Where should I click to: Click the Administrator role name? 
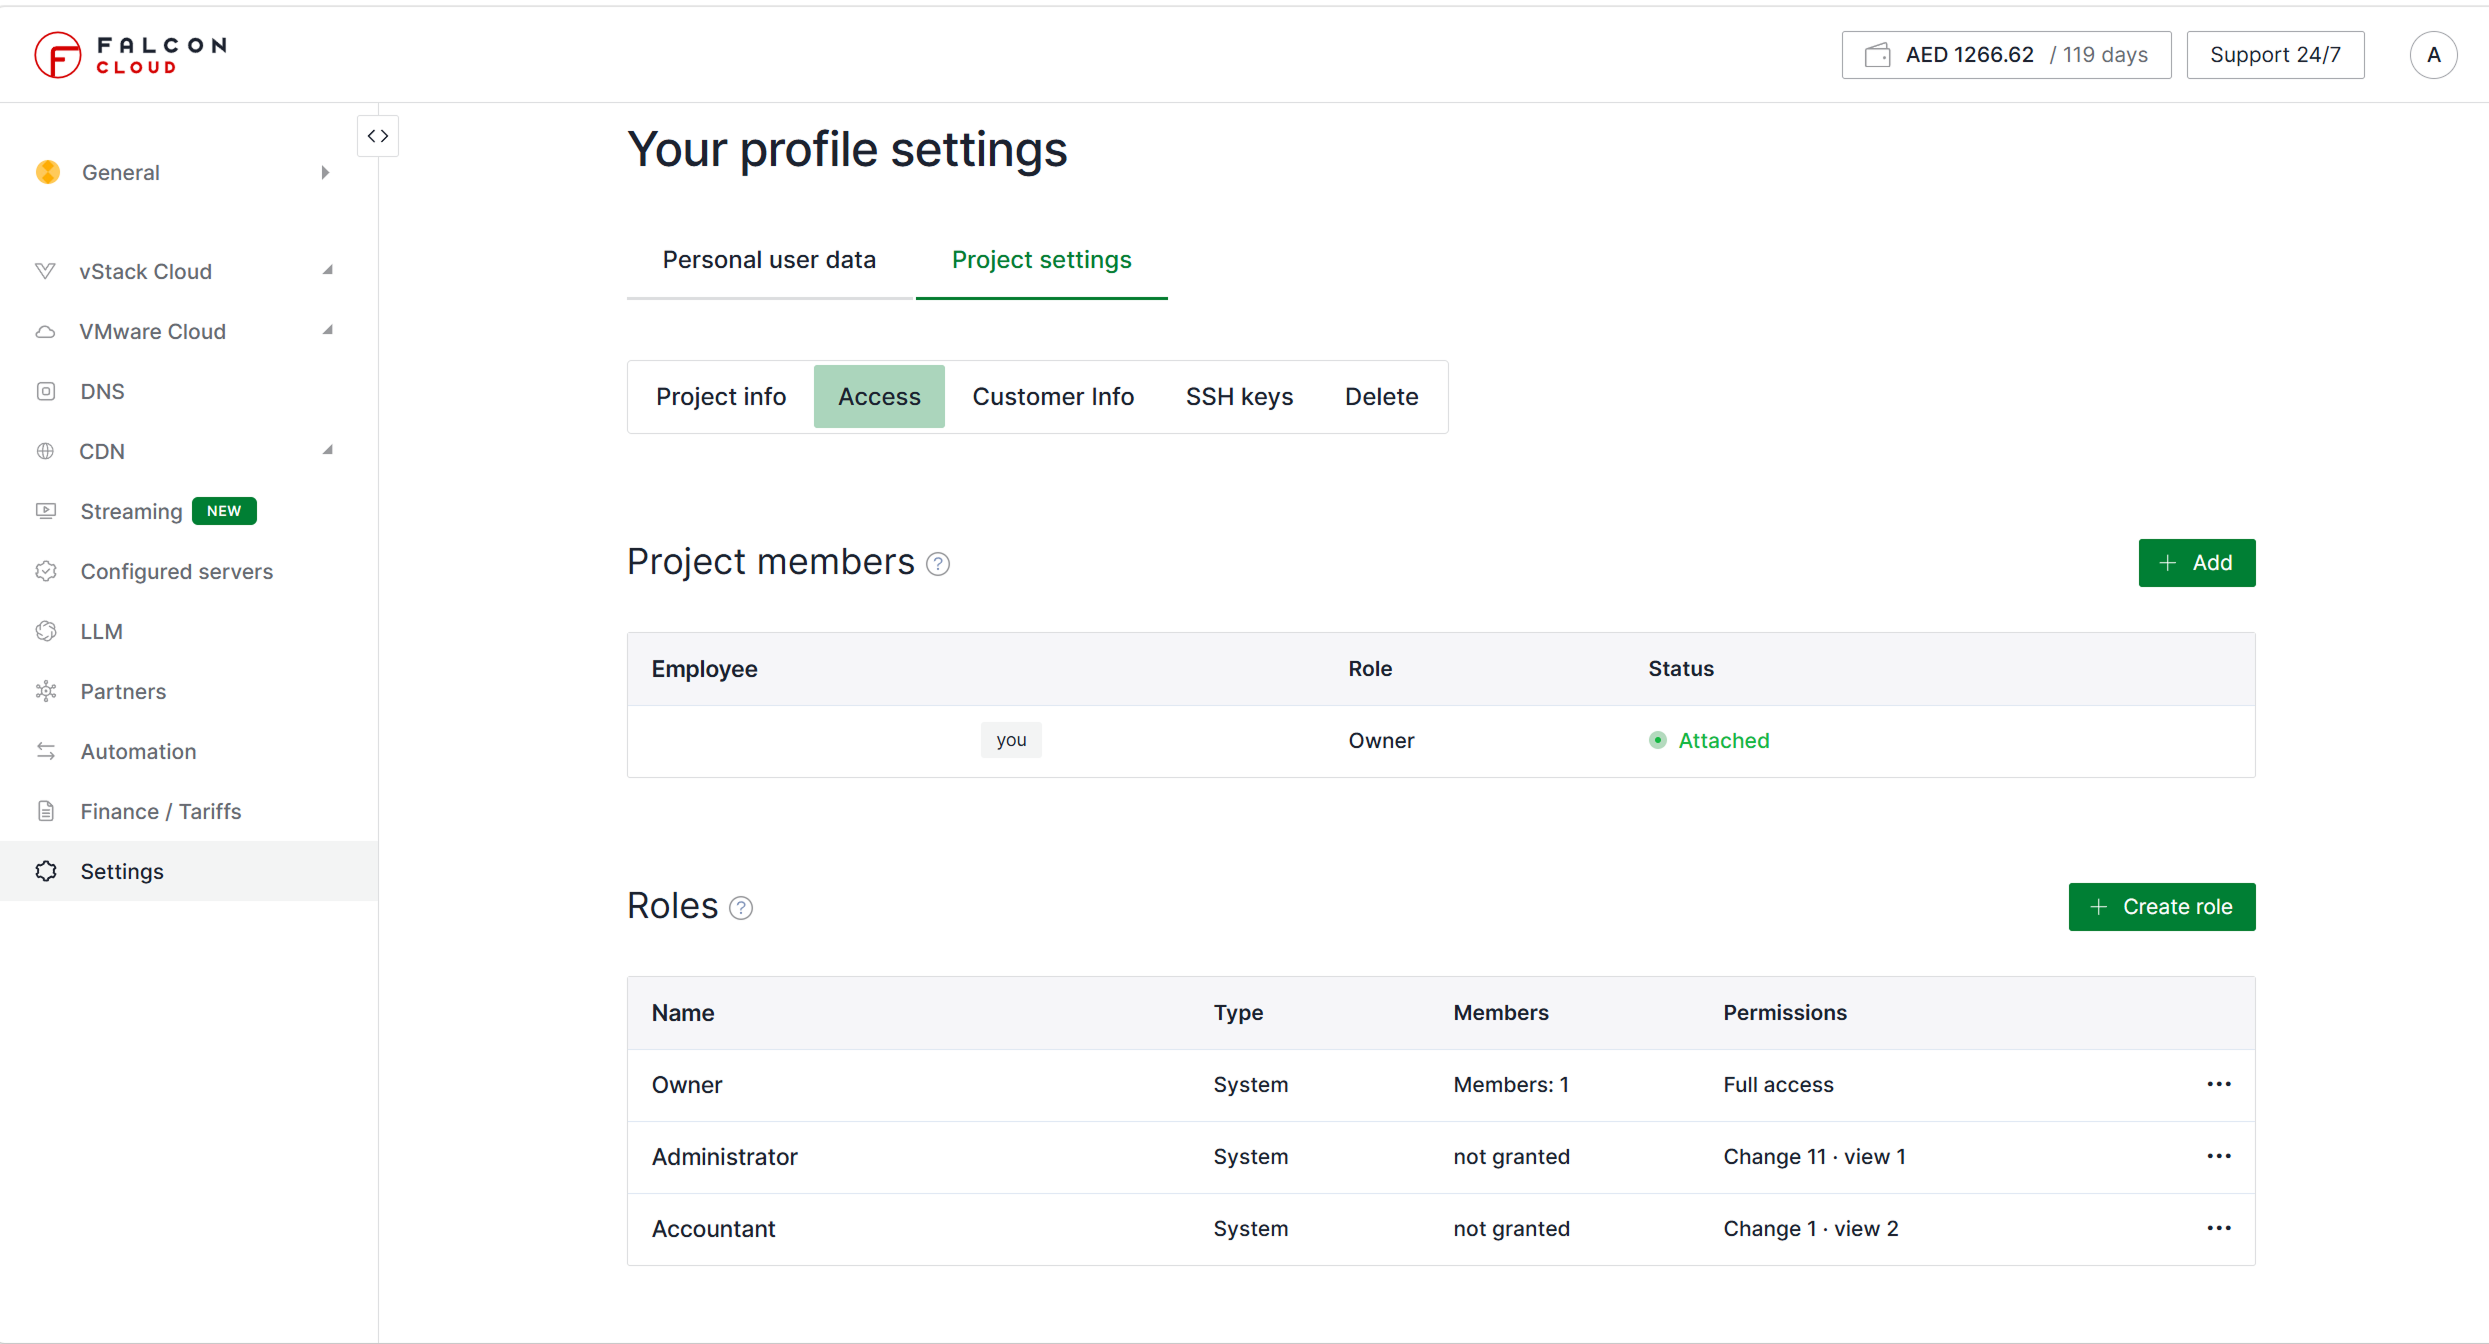[725, 1157]
